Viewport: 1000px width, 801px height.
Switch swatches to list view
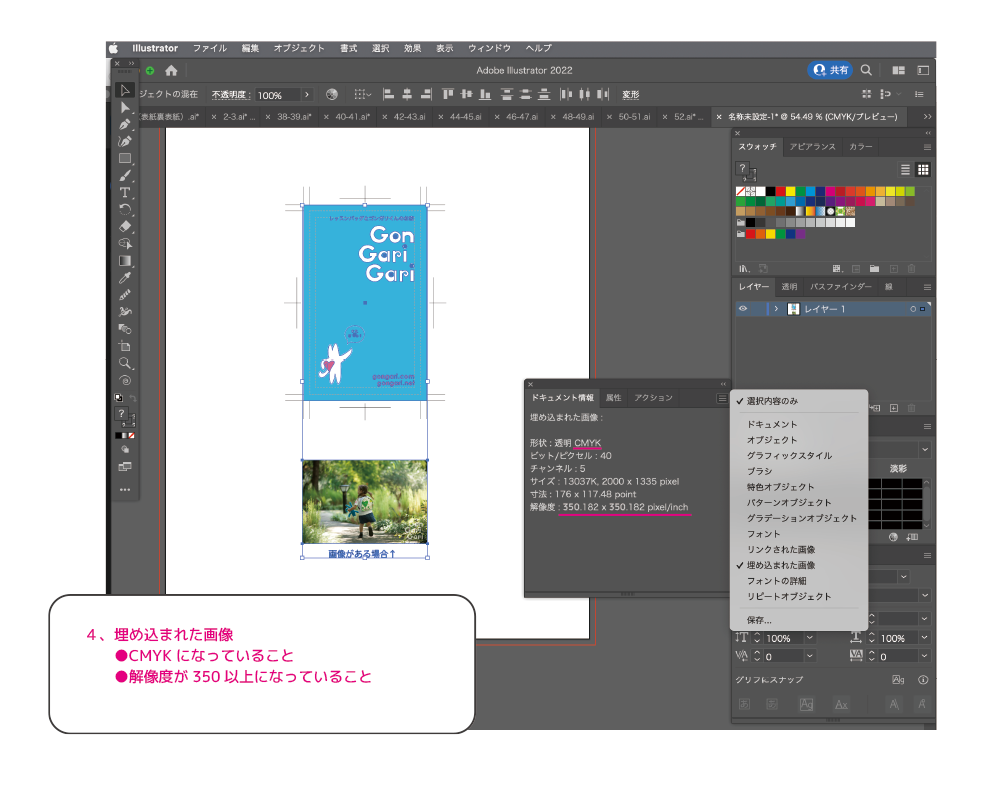(x=905, y=170)
